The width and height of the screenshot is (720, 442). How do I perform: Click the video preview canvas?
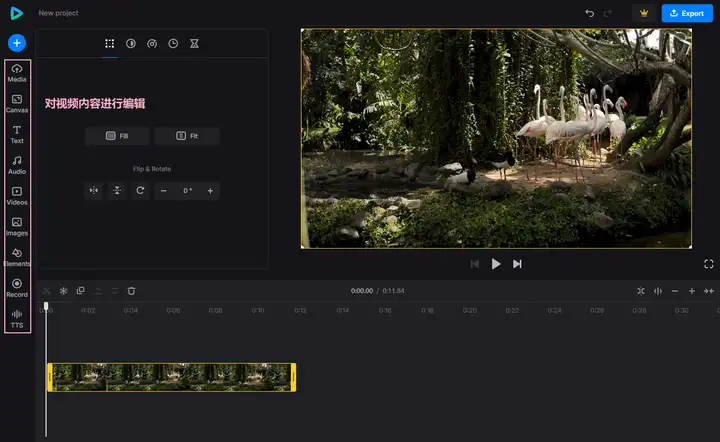click(x=496, y=139)
